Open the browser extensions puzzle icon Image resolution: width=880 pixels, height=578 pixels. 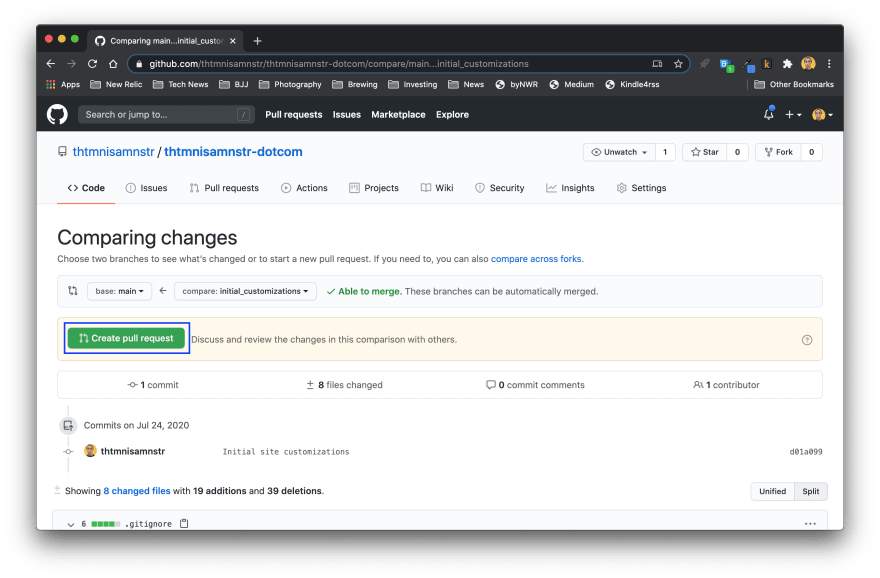(x=787, y=64)
